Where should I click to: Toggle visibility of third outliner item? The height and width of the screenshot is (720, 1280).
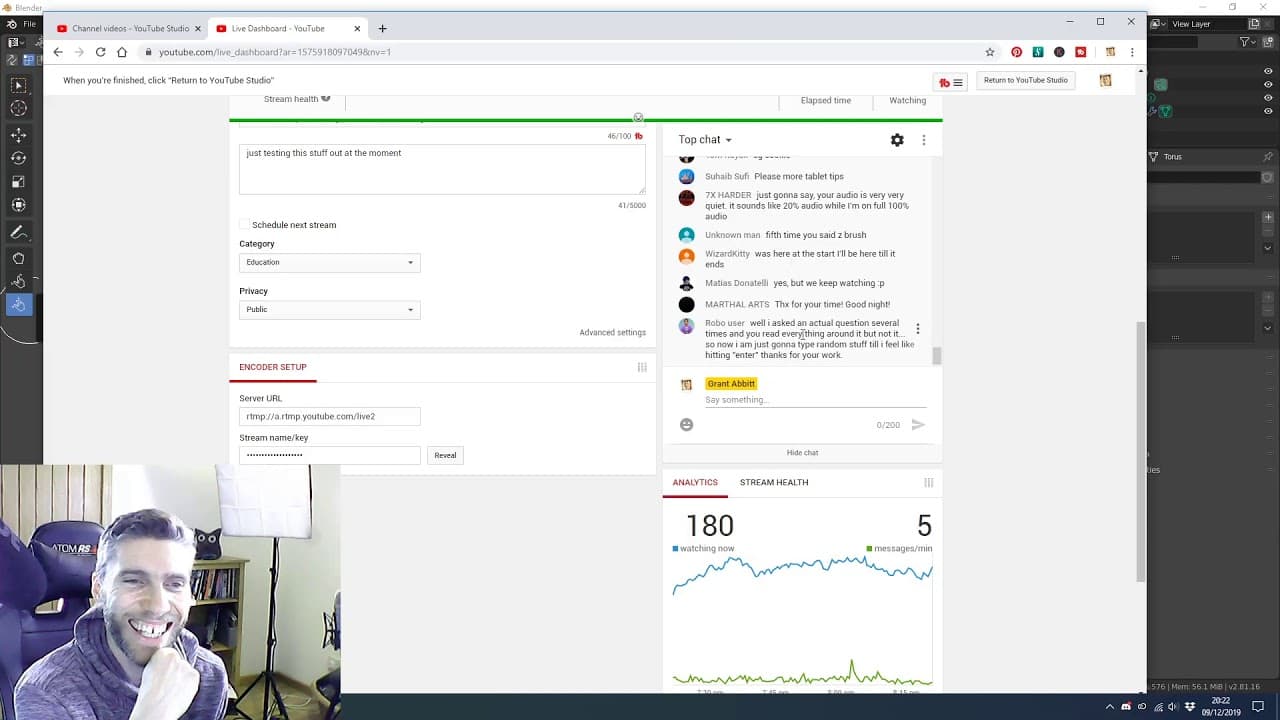click(1268, 98)
